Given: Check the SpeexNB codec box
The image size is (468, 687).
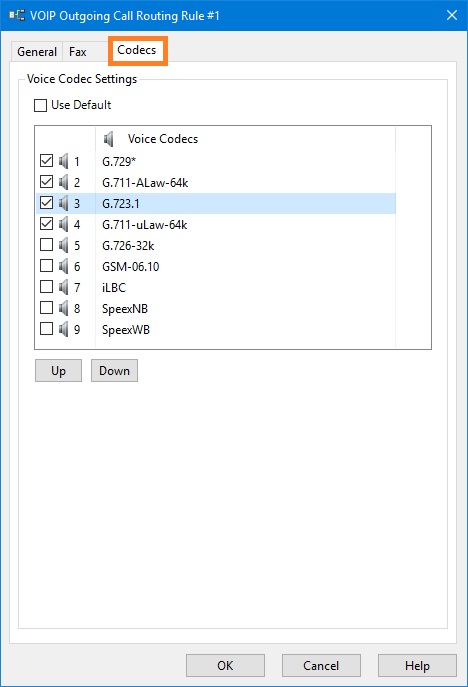Looking at the screenshot, I should point(46,308).
